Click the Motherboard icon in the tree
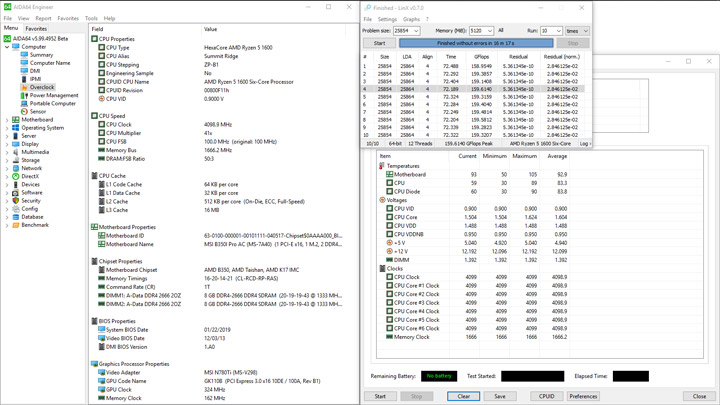 pos(16,119)
